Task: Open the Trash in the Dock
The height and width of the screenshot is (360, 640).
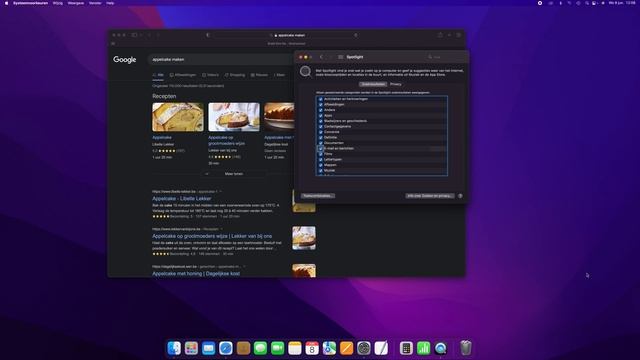Action: (466, 348)
